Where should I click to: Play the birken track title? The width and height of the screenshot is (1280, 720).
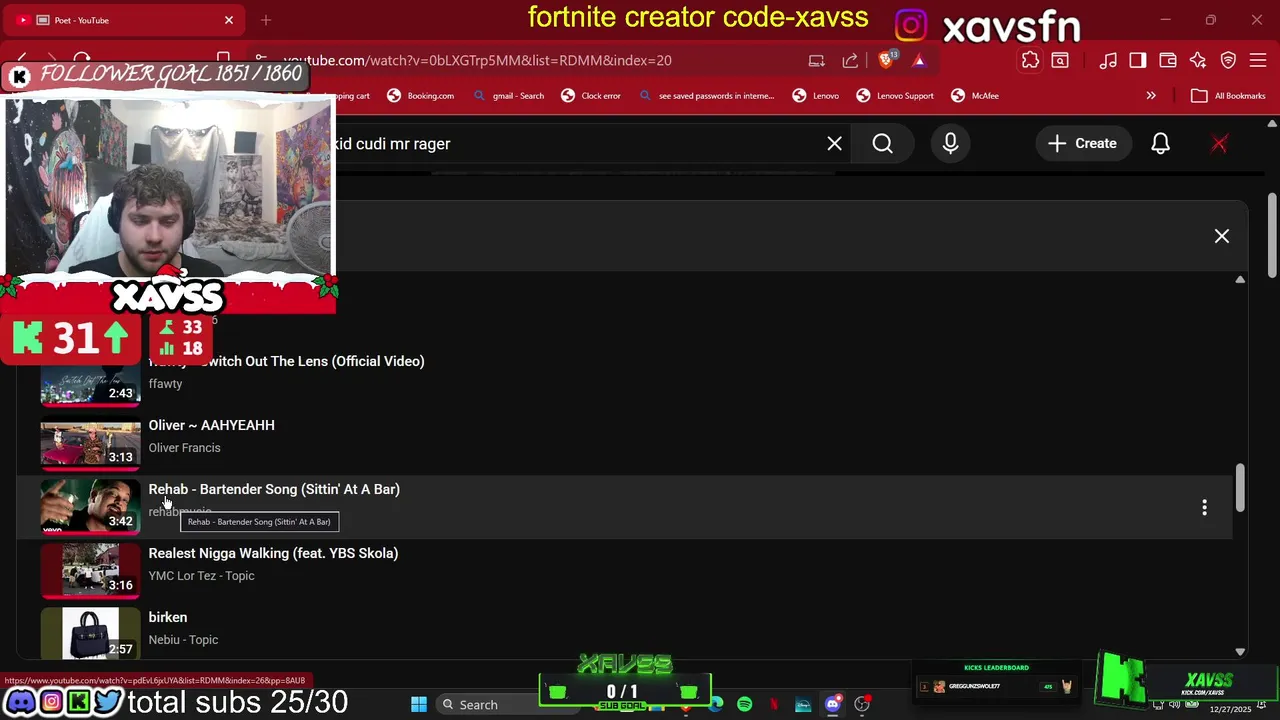pos(168,617)
